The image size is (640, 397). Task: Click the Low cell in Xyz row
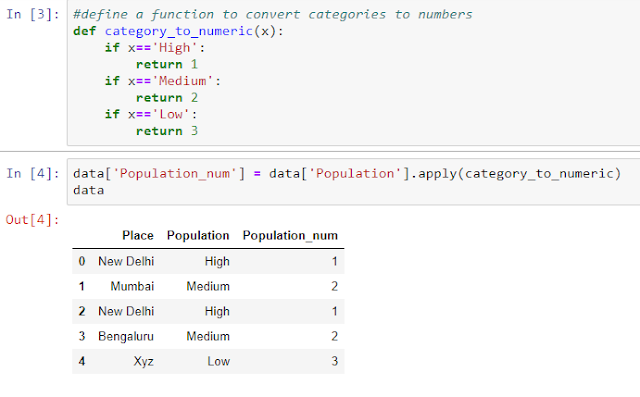coord(218,361)
